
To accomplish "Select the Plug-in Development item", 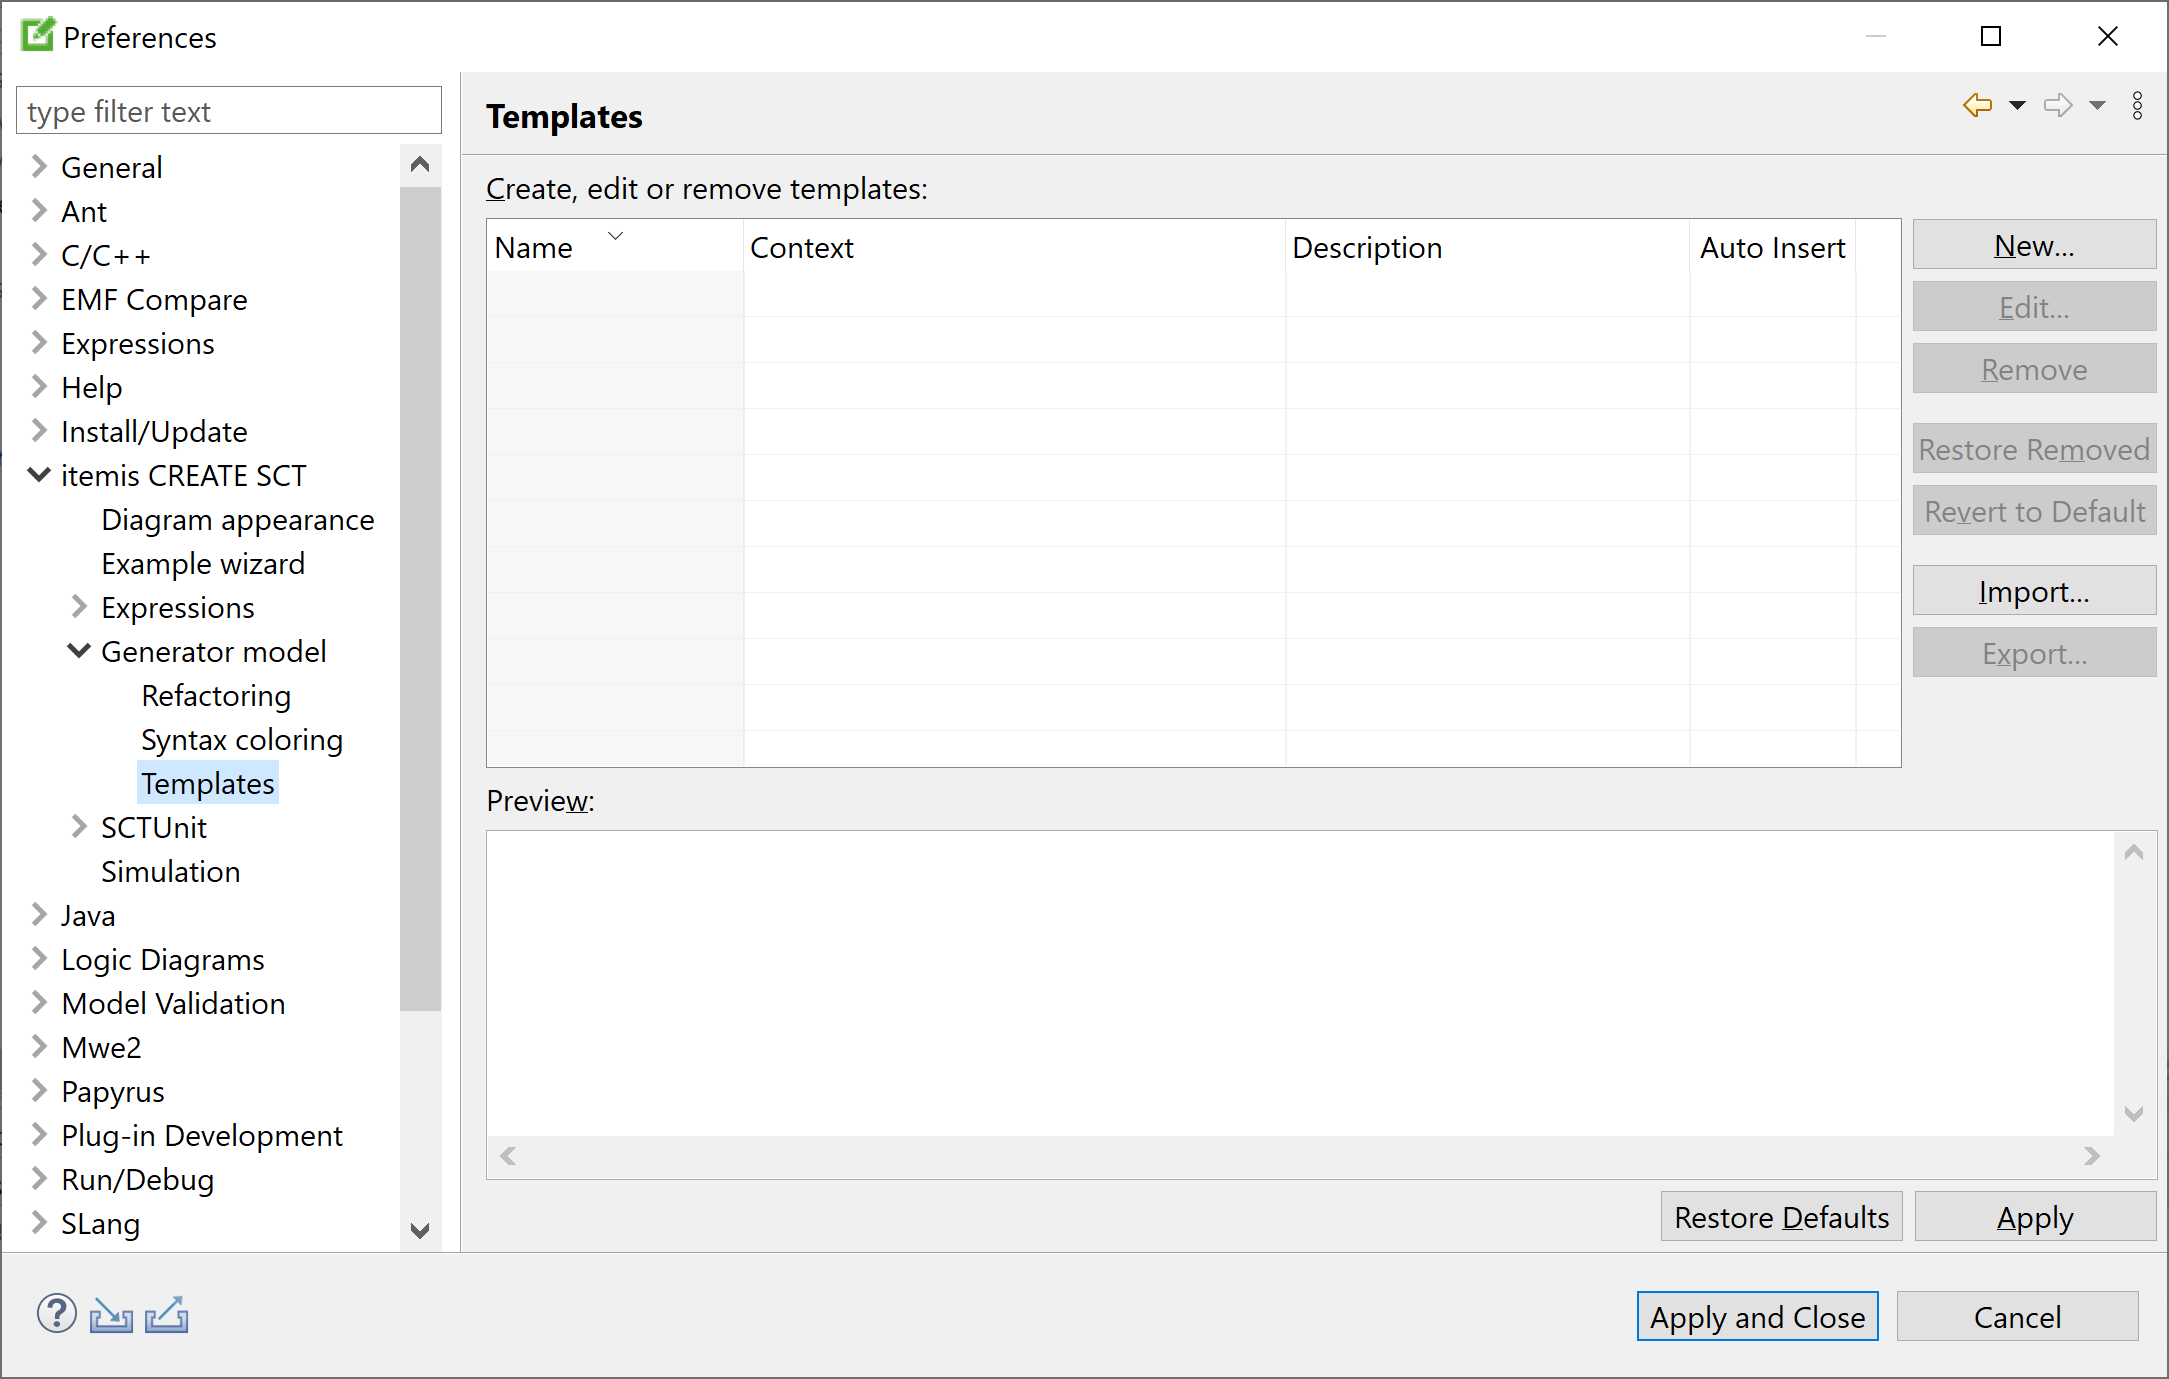I will click(202, 1136).
